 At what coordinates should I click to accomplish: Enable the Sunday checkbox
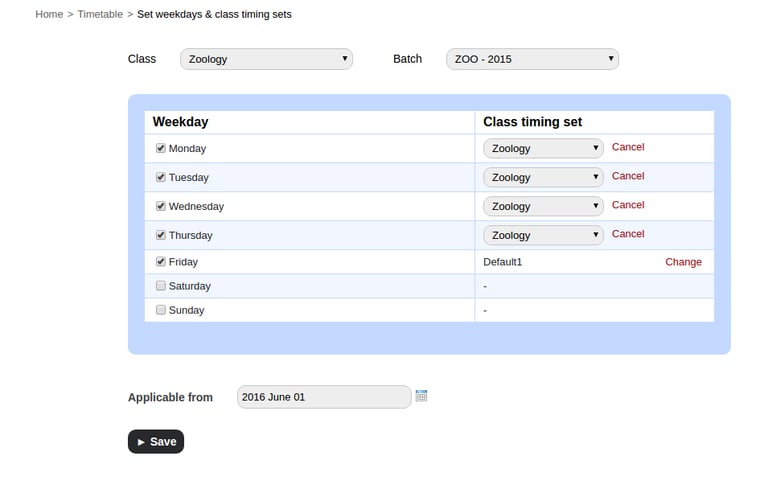tap(161, 310)
